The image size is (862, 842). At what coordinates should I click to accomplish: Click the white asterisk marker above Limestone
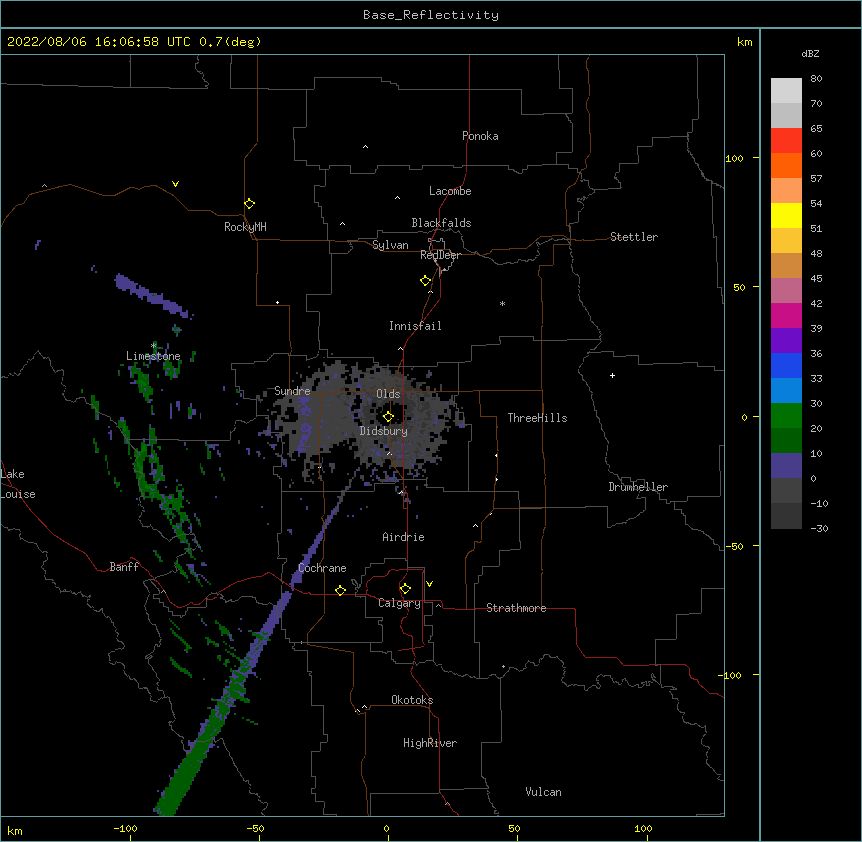pyautogui.click(x=154, y=346)
